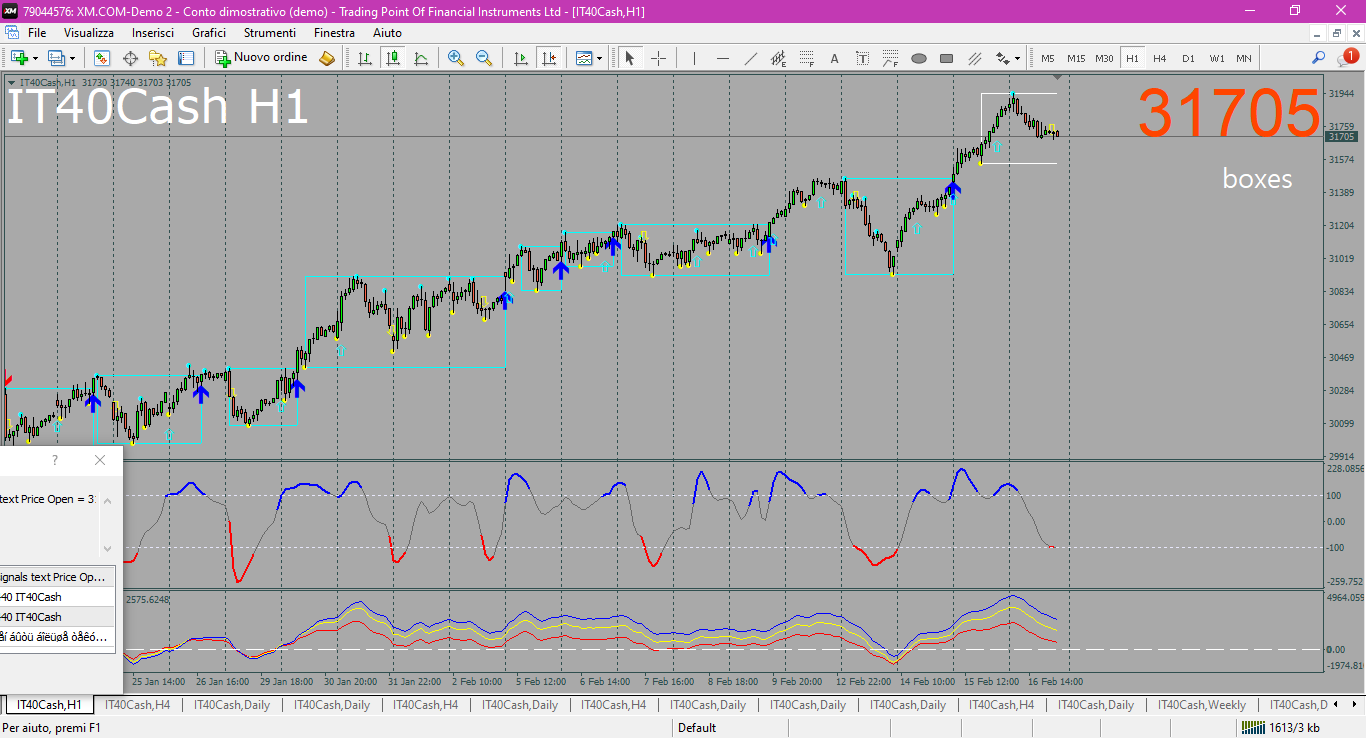Image resolution: width=1366 pixels, height=738 pixels.
Task: Select the crosshair tool
Action: [658, 58]
